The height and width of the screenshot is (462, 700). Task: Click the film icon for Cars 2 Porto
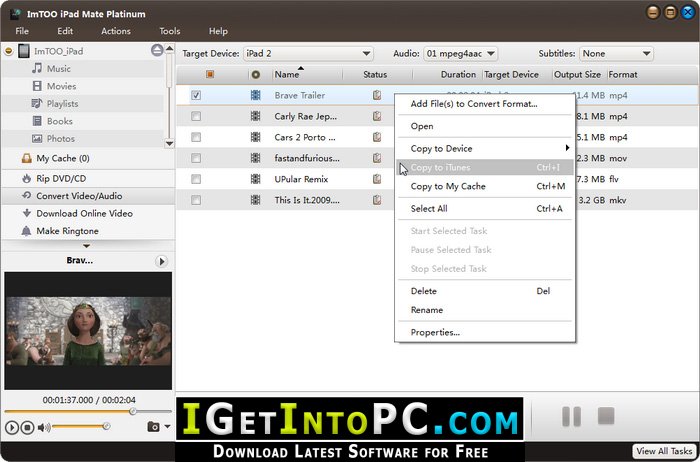tap(255, 137)
